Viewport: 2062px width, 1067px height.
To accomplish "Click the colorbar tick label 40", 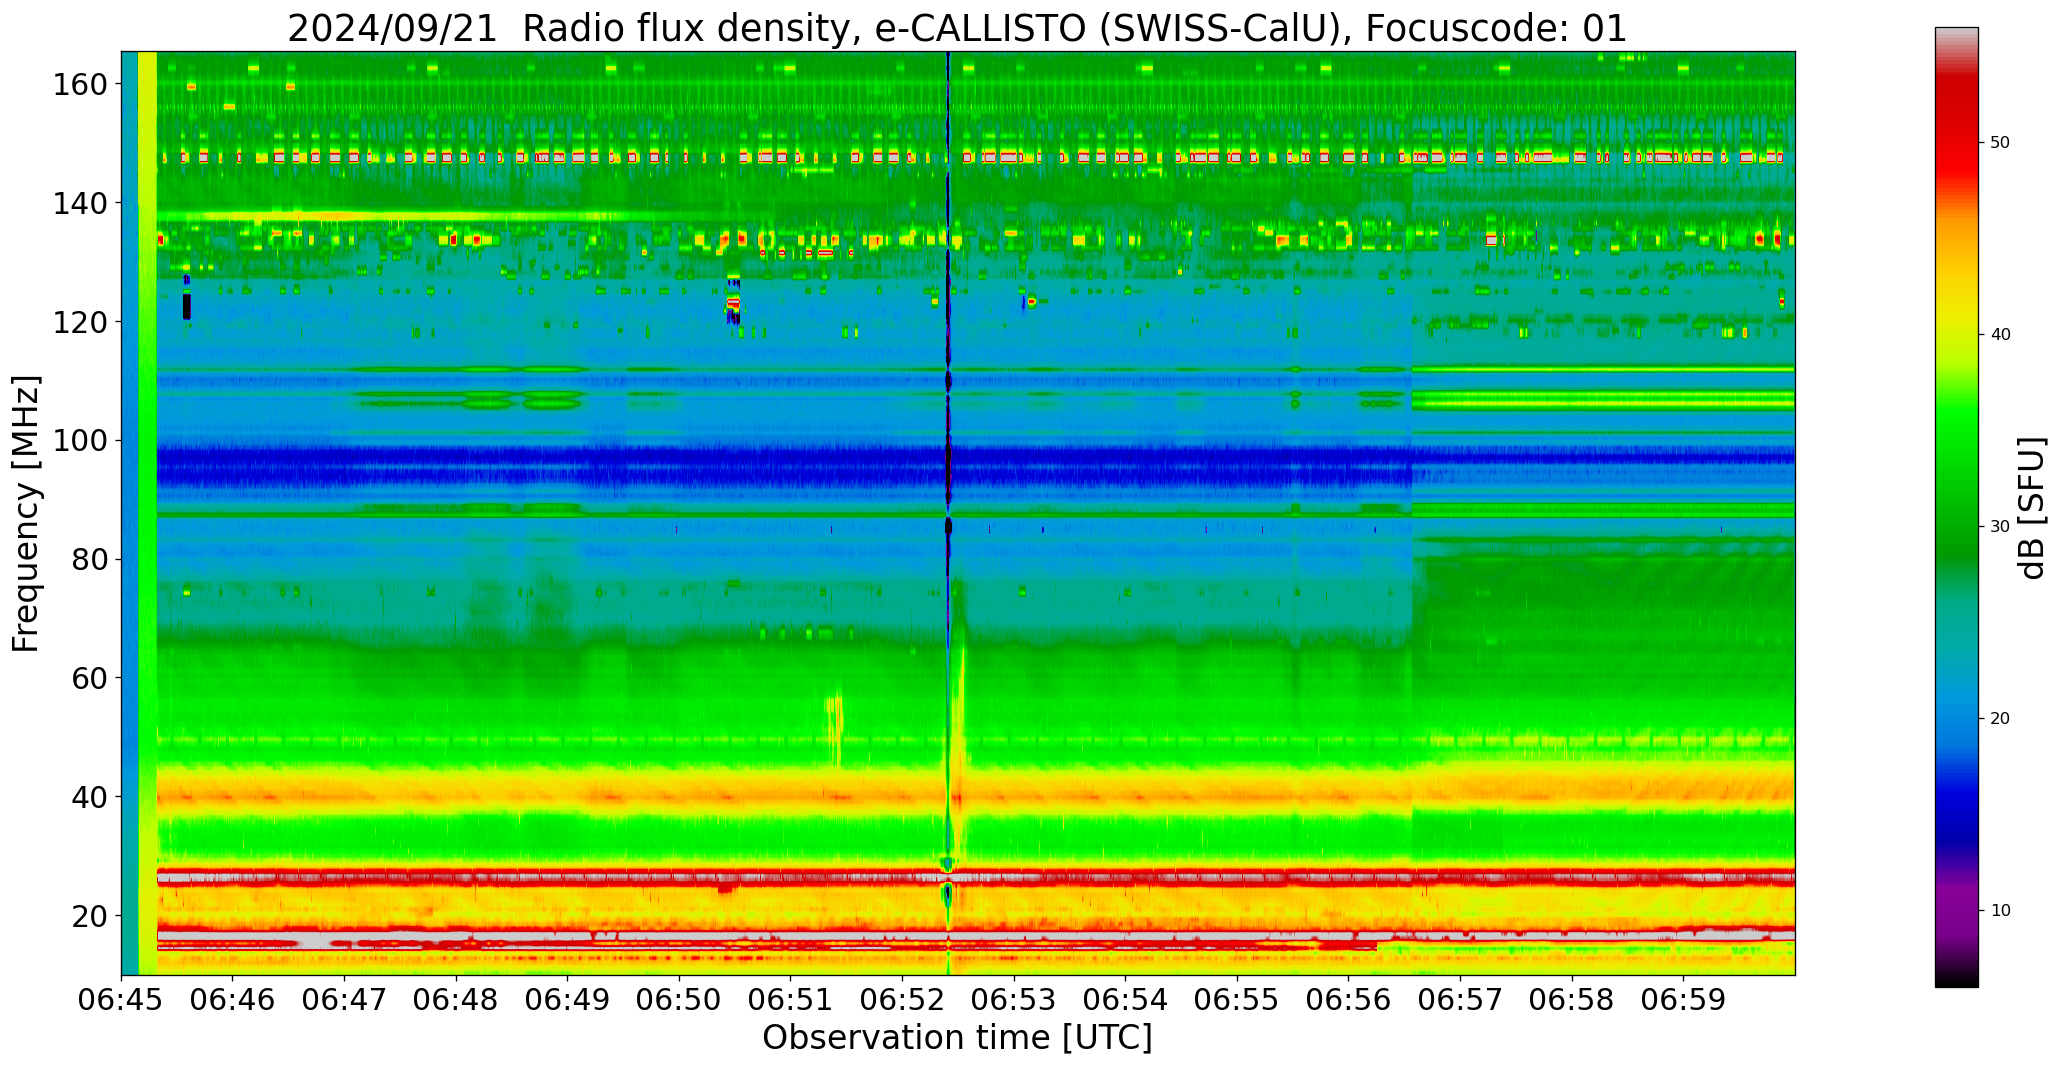I will click(x=2000, y=335).
